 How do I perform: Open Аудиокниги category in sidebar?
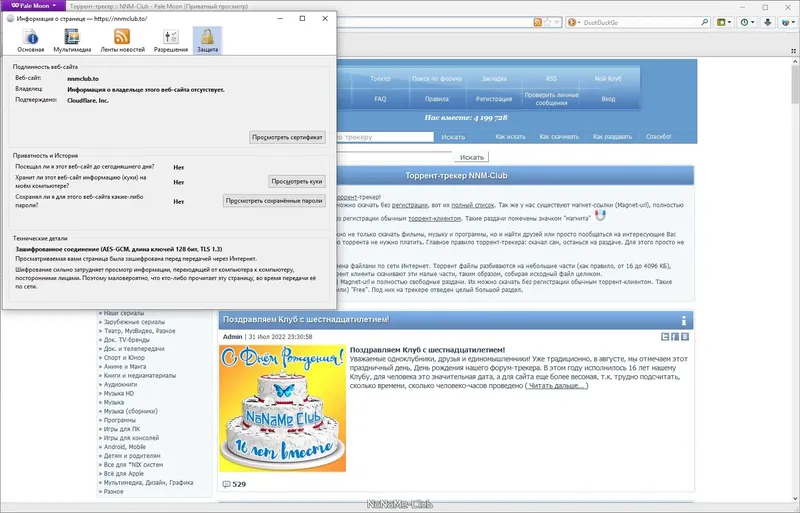coord(120,384)
